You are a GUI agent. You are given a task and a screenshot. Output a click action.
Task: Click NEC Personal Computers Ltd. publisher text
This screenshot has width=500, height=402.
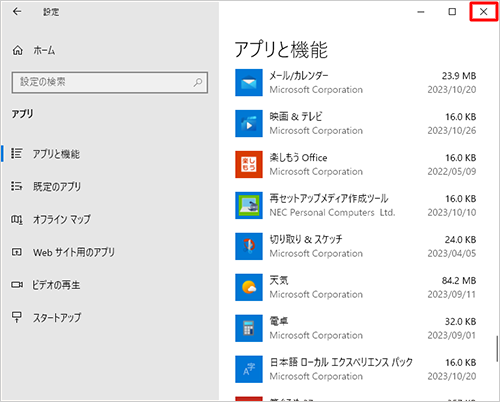(x=332, y=212)
